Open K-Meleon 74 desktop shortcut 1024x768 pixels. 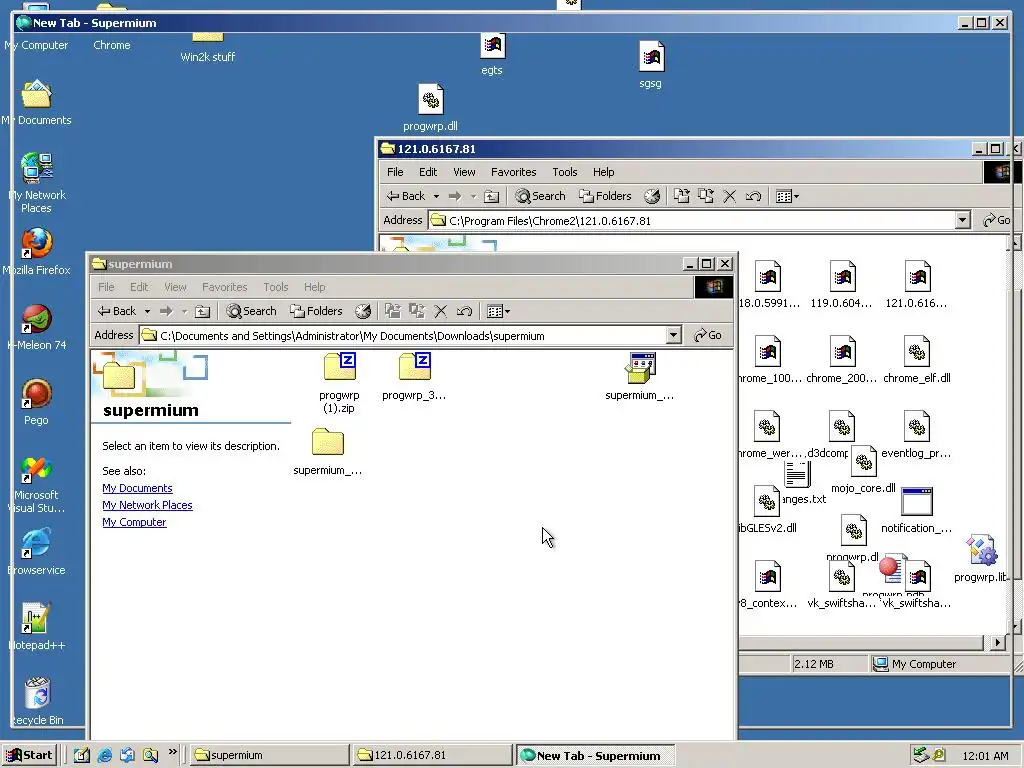(x=37, y=327)
